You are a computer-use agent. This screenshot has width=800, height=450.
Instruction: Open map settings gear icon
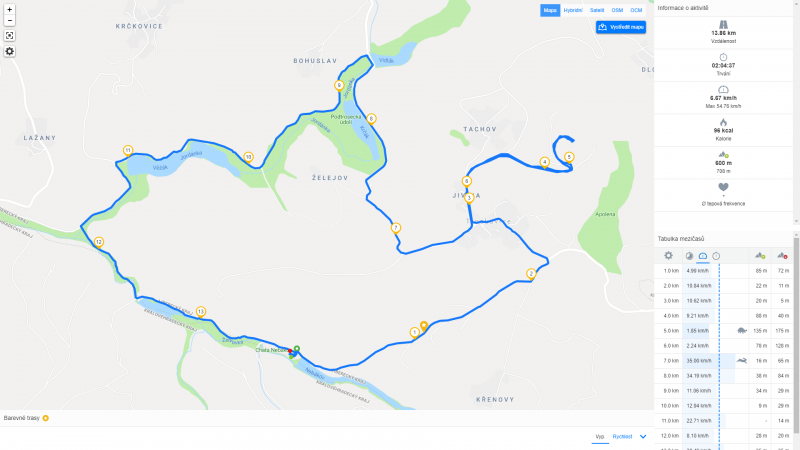[x=9, y=52]
